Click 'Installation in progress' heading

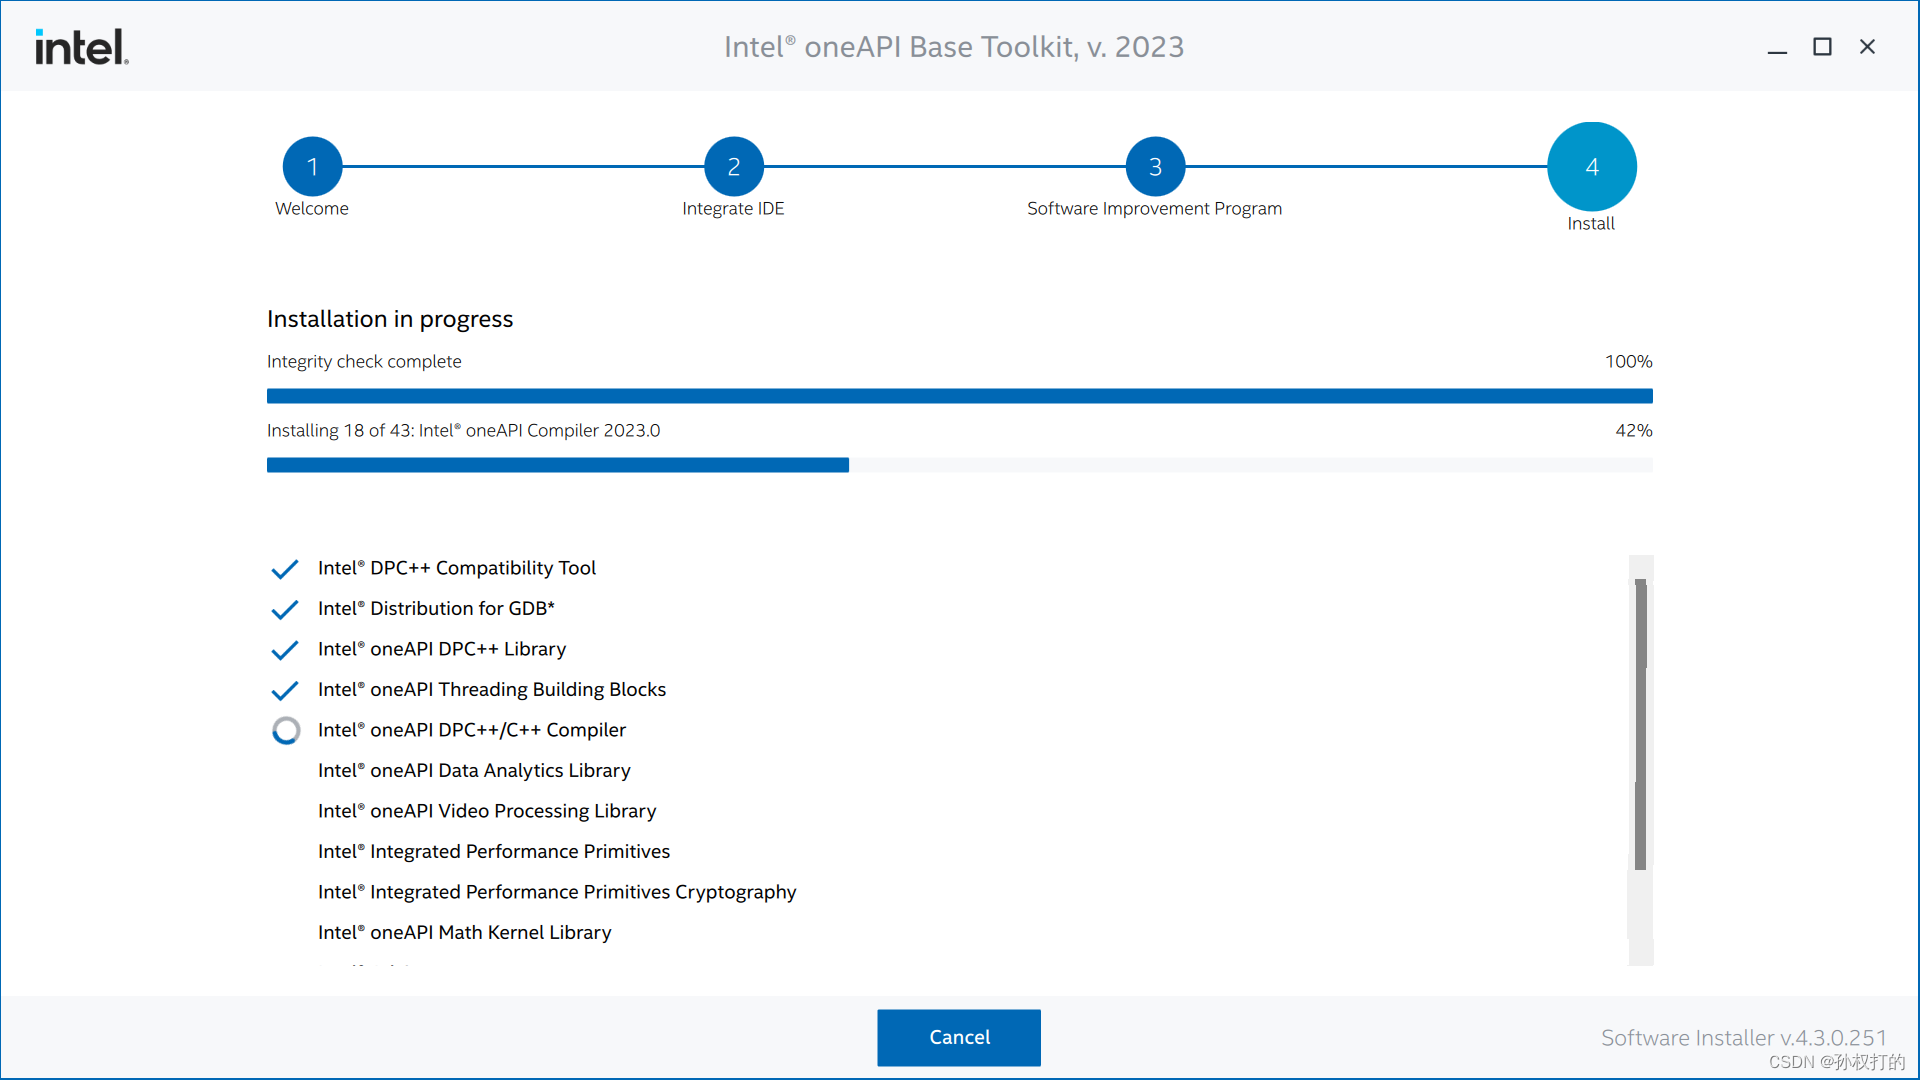pos(390,319)
